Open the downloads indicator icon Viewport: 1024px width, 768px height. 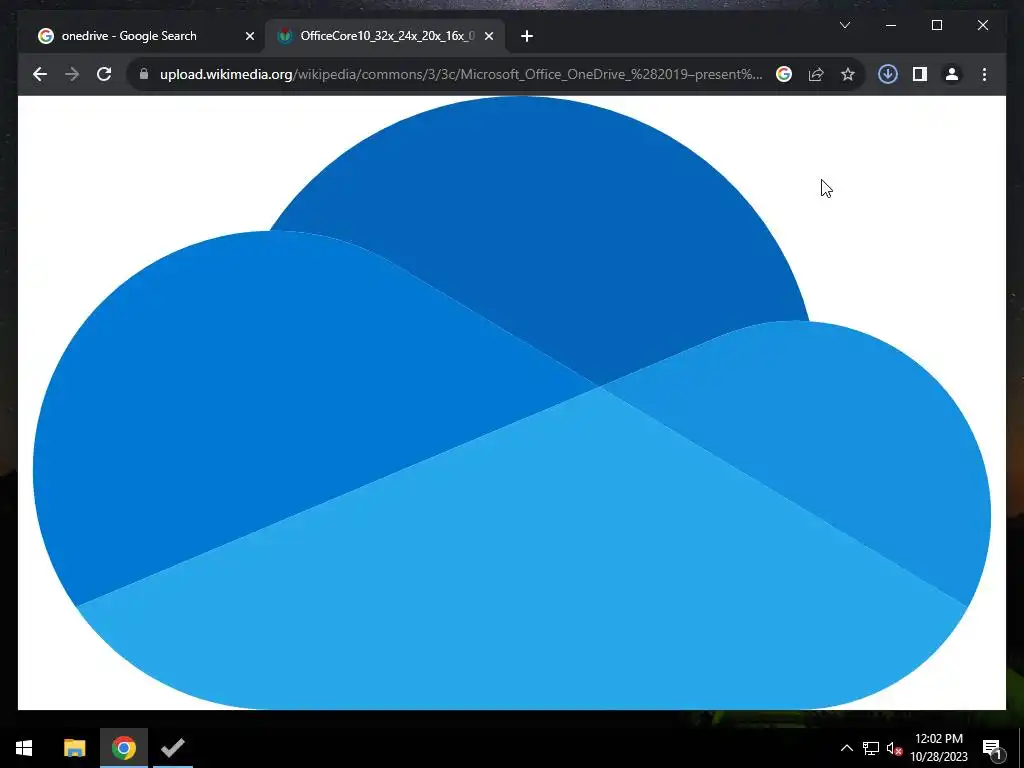pos(888,74)
